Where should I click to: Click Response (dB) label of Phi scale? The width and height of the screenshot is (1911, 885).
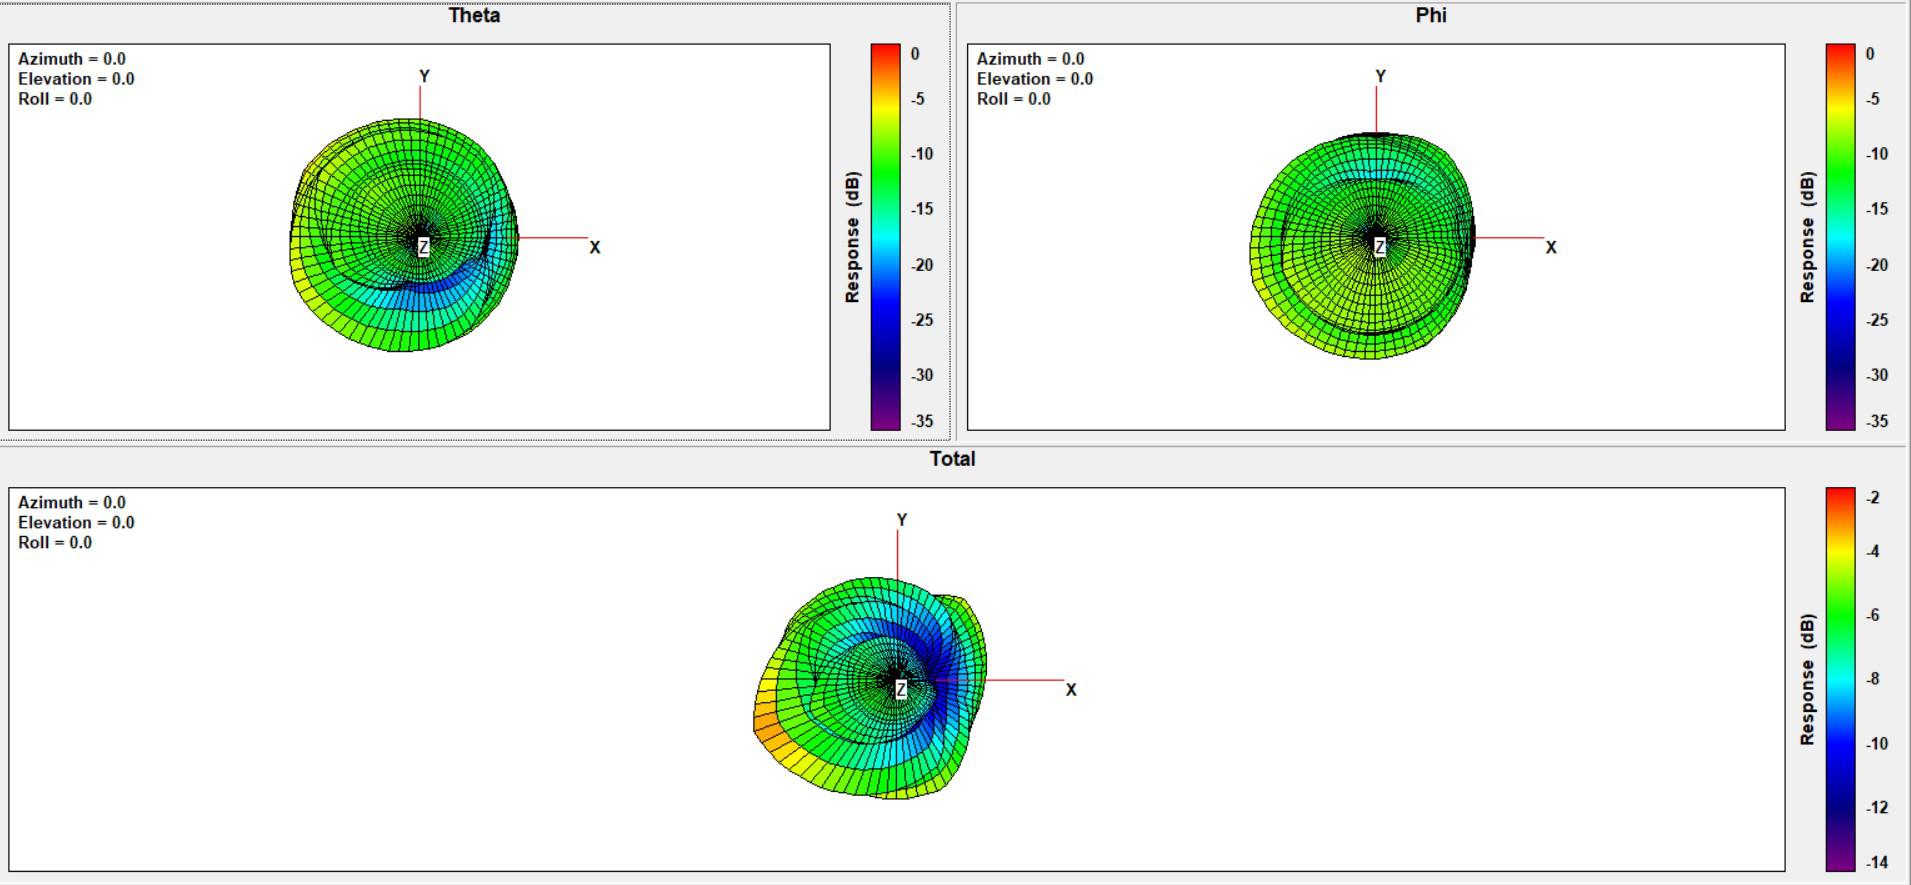click(1807, 237)
